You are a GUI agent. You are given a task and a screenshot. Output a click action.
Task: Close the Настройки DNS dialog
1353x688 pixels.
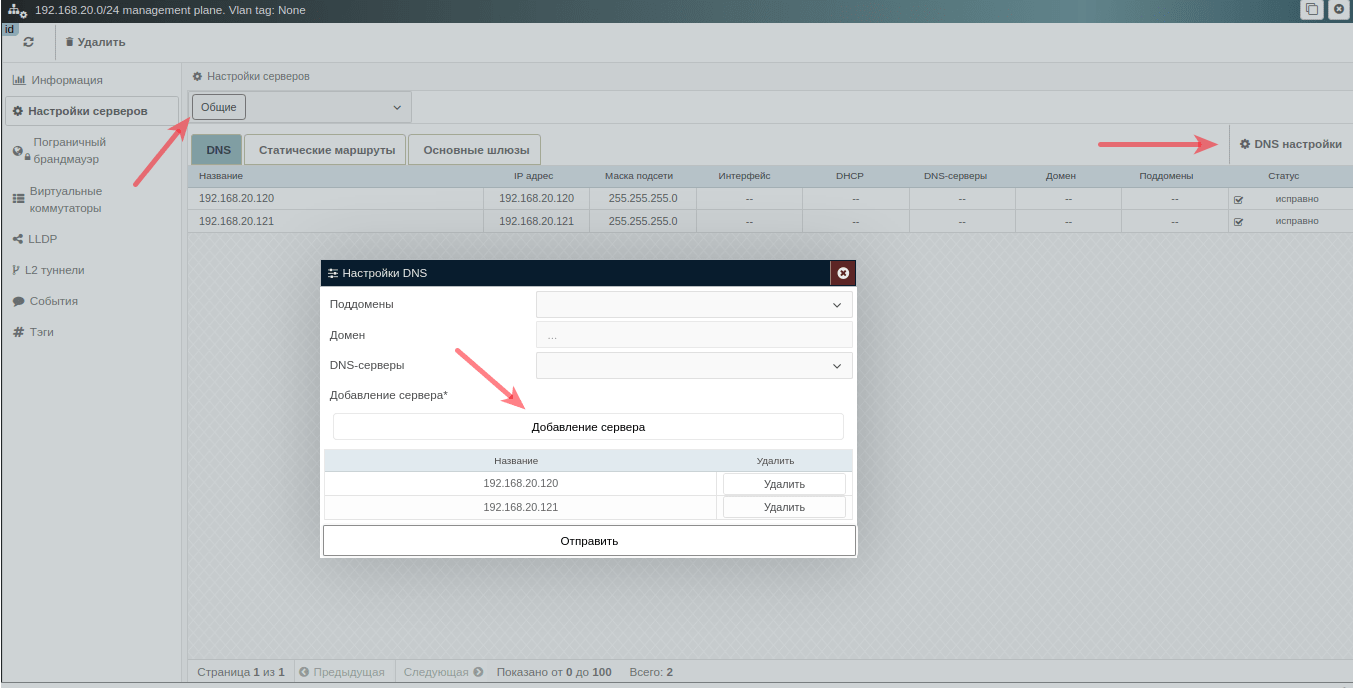843,273
